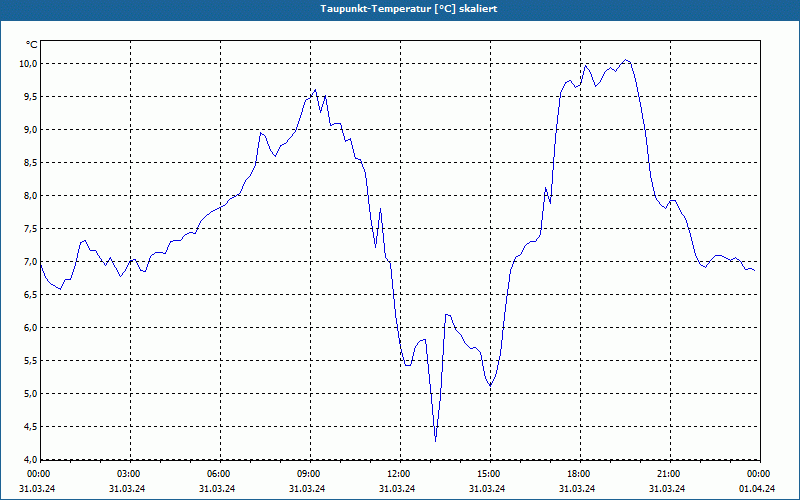Click the 6,5 y-axis value
The height and width of the screenshot is (500, 800).
click(x=30, y=295)
